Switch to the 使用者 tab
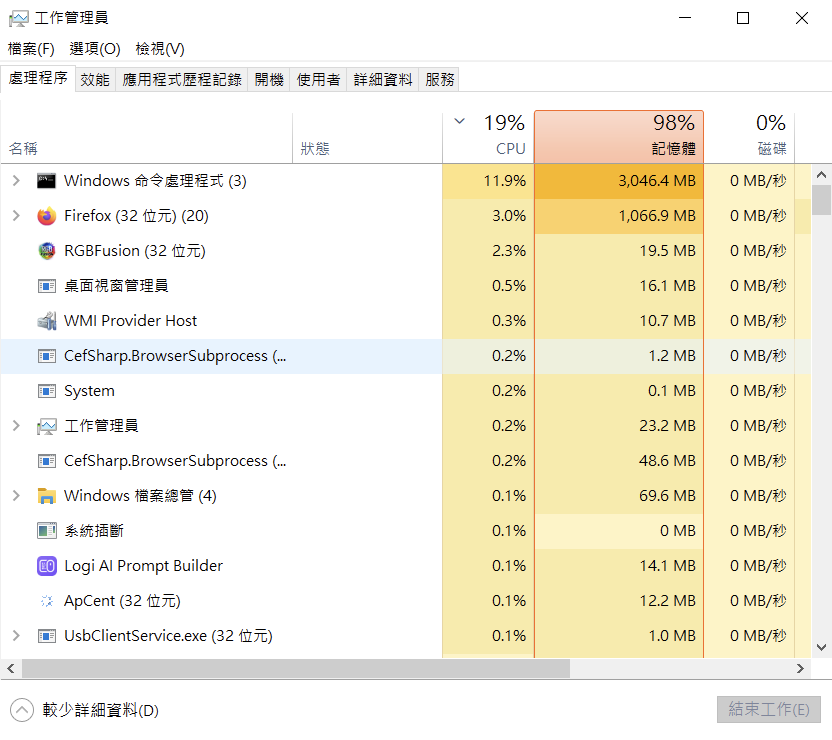Screen dimensions: 832x740 pyautogui.click(x=318, y=80)
